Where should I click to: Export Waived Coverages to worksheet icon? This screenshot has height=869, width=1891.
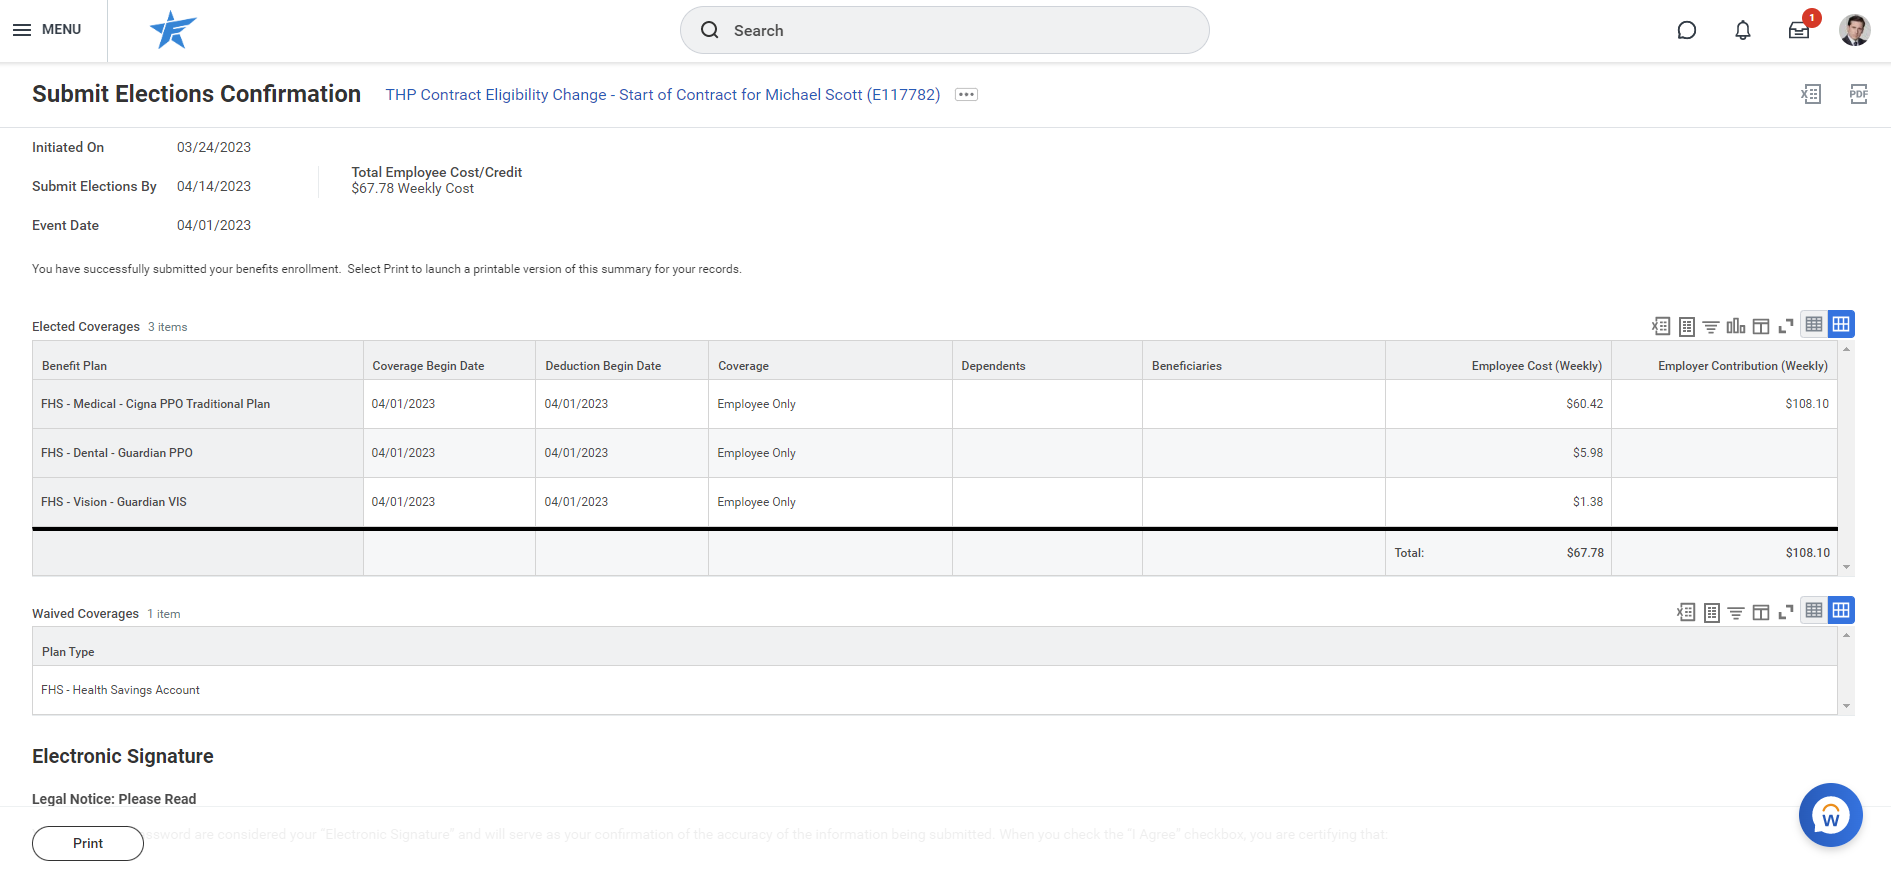pyautogui.click(x=1712, y=612)
